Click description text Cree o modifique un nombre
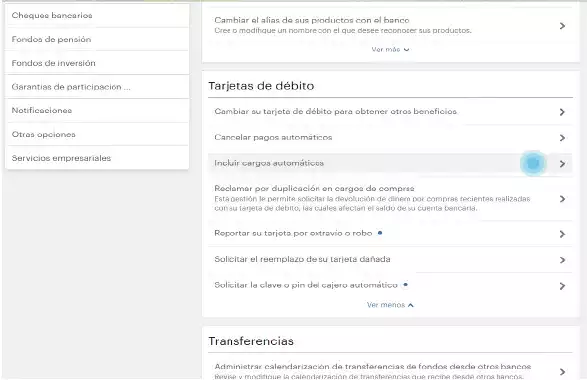 343,30
